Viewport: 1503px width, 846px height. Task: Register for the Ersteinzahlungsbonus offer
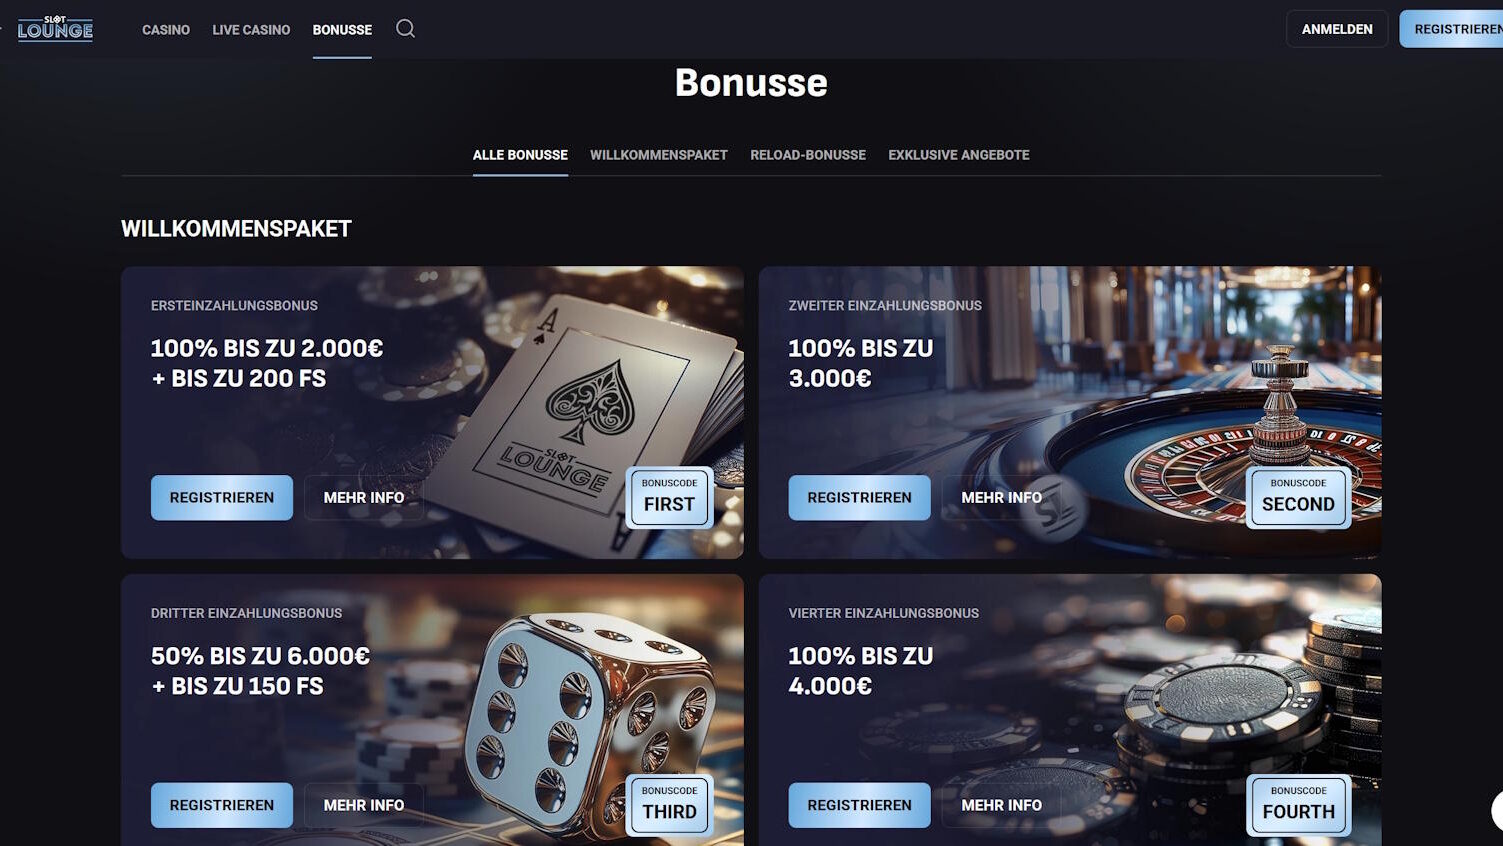point(222,497)
